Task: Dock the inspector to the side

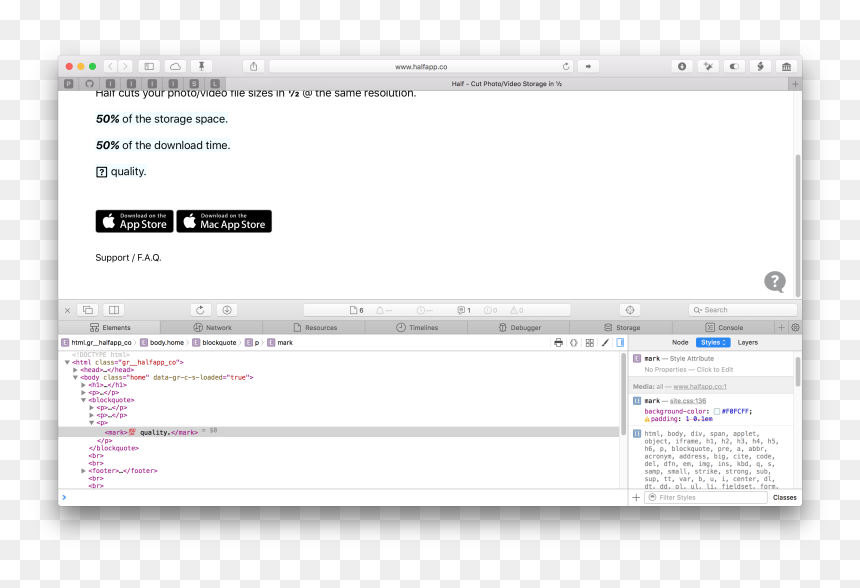Action: coord(114,310)
